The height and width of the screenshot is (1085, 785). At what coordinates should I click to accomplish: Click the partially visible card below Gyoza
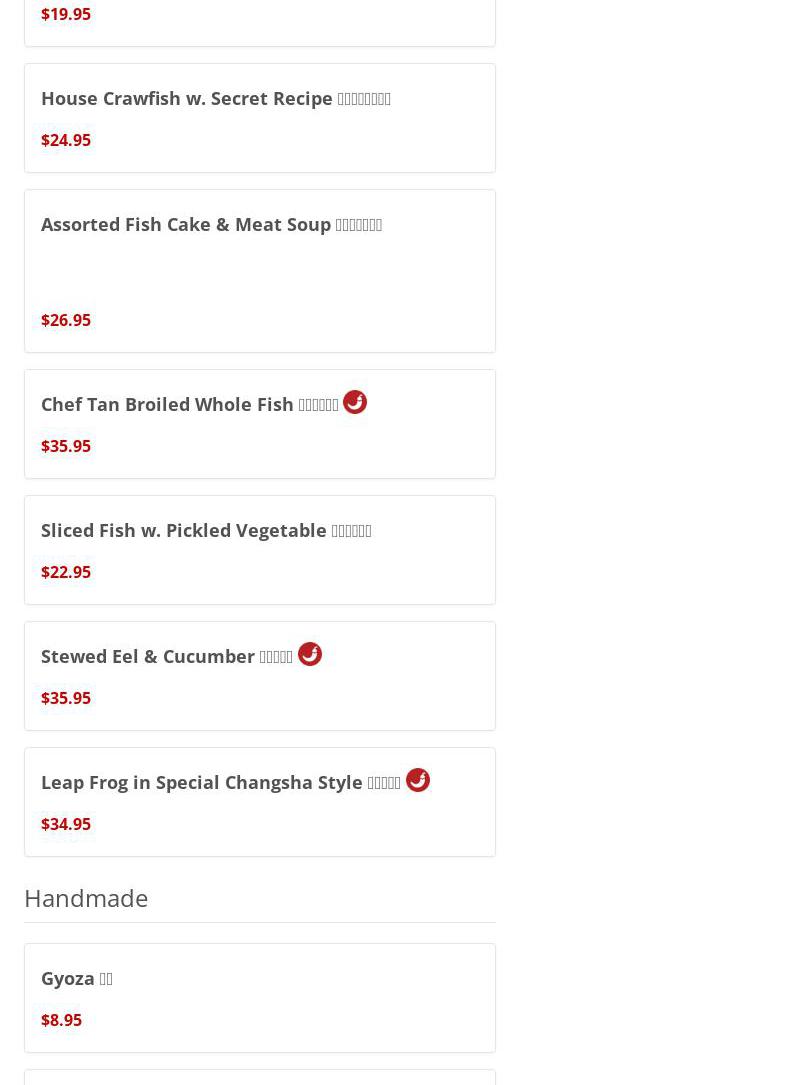click(x=259, y=1077)
